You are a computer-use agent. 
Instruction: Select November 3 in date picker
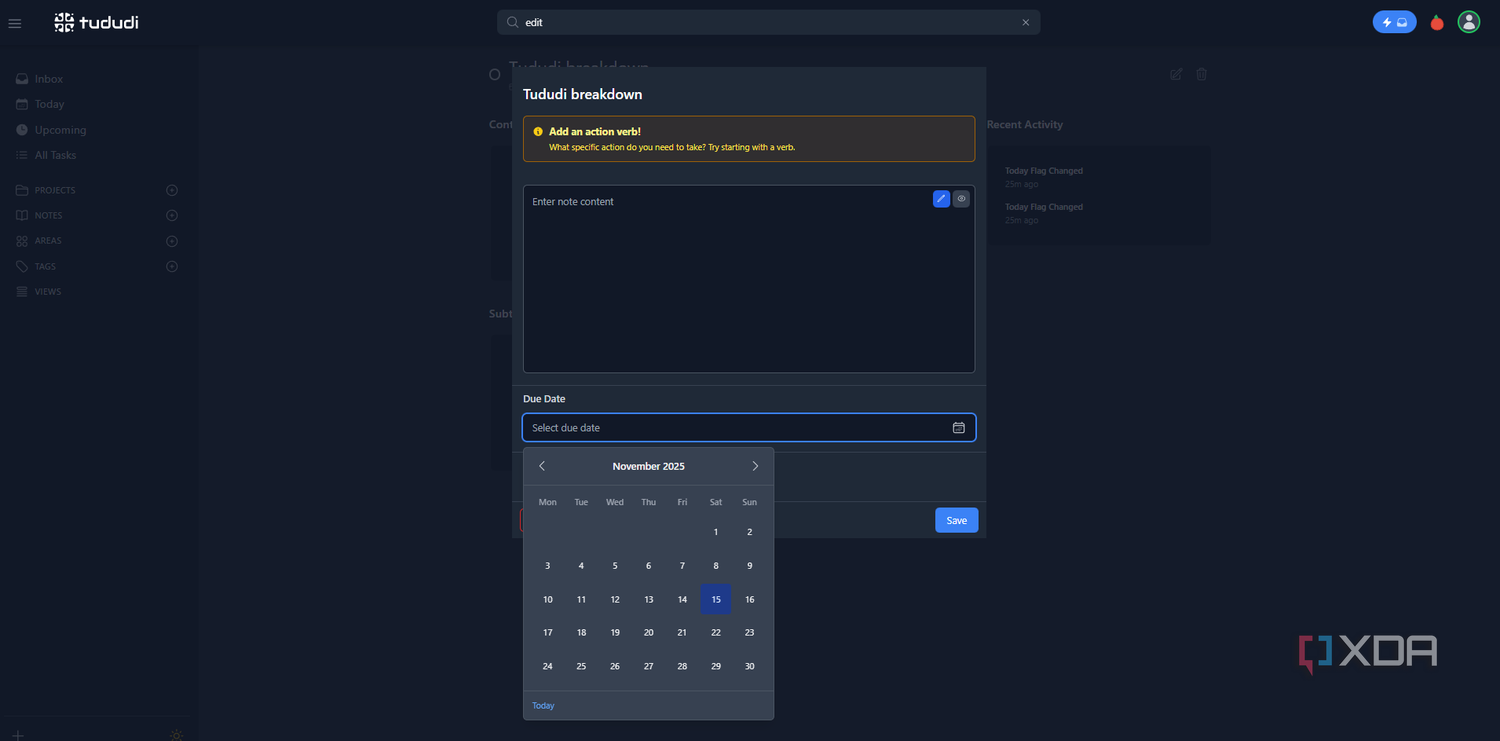coord(547,566)
